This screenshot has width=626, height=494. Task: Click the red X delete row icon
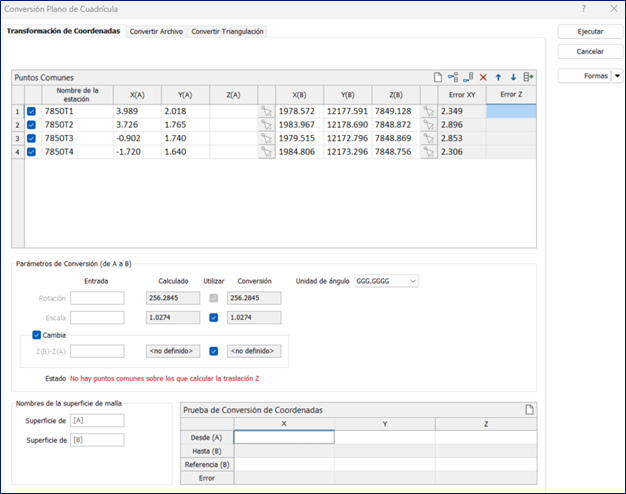click(484, 77)
